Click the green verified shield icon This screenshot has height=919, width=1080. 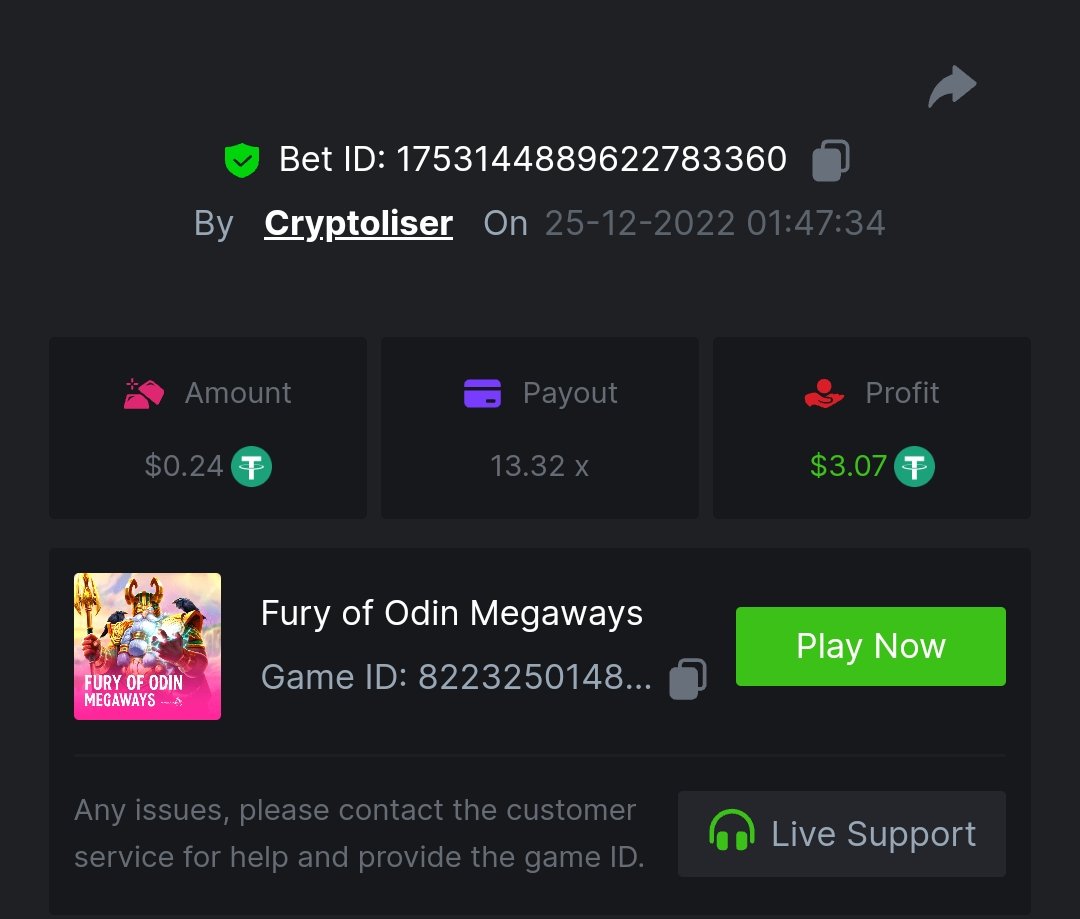pos(242,160)
